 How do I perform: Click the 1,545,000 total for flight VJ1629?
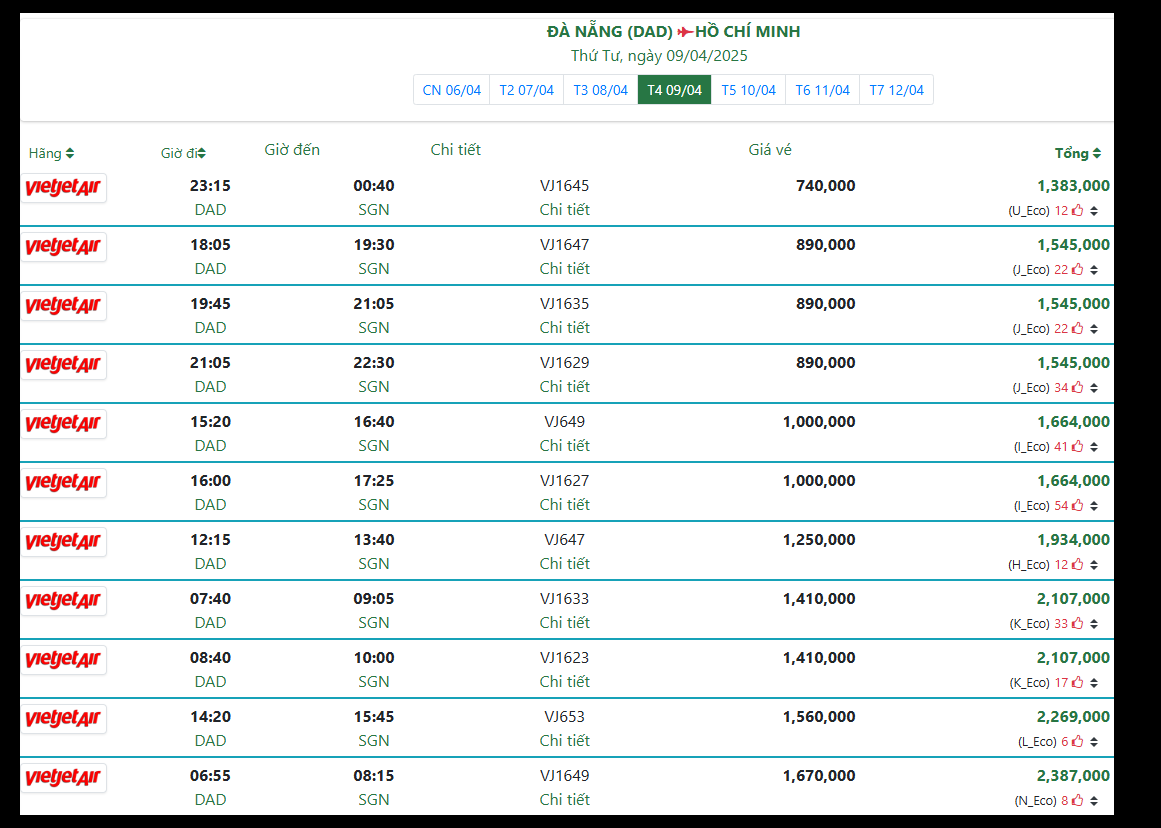pos(1073,363)
